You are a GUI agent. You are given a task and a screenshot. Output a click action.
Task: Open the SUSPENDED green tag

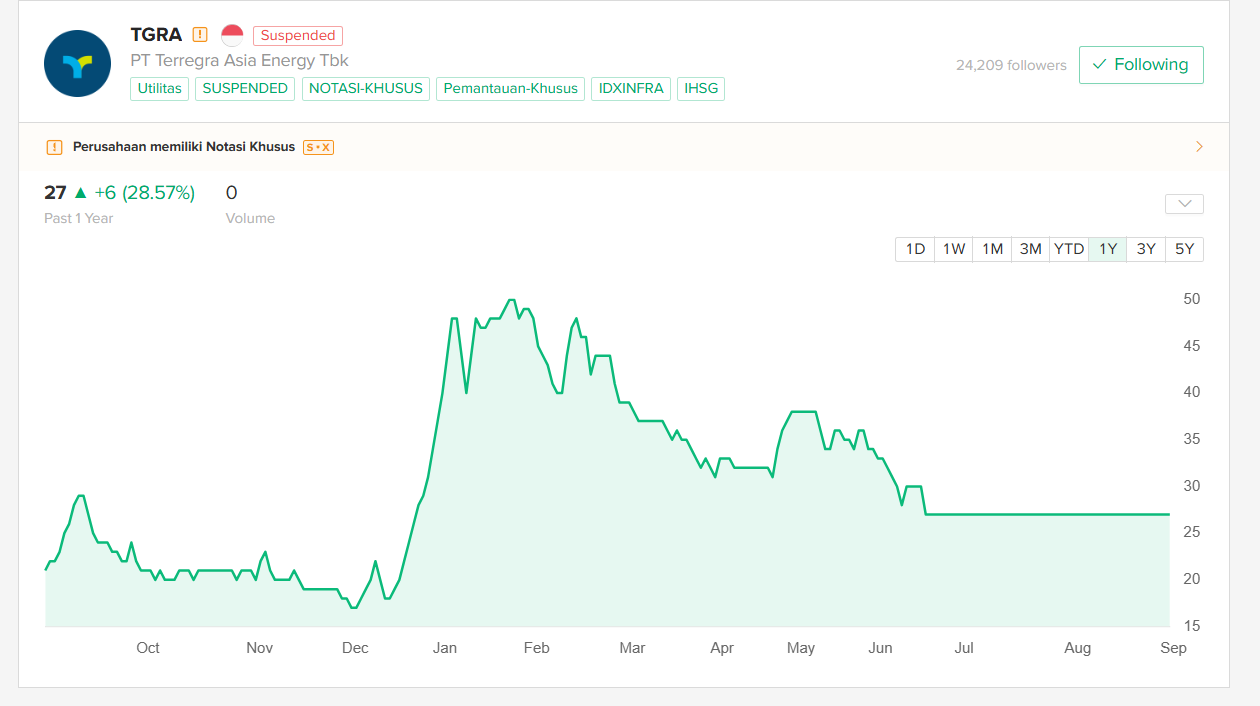click(x=245, y=89)
